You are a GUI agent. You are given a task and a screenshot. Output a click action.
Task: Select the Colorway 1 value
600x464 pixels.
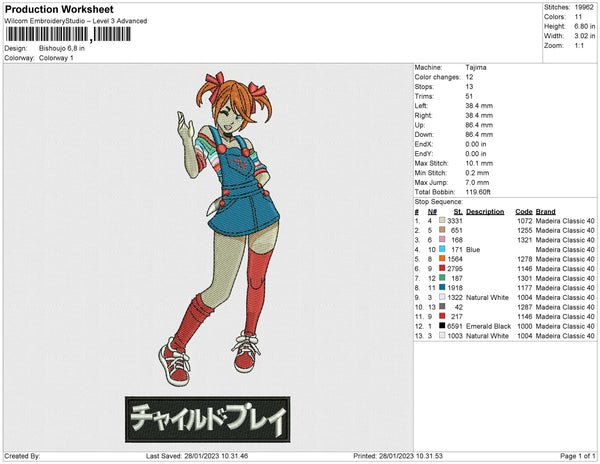[x=56, y=58]
